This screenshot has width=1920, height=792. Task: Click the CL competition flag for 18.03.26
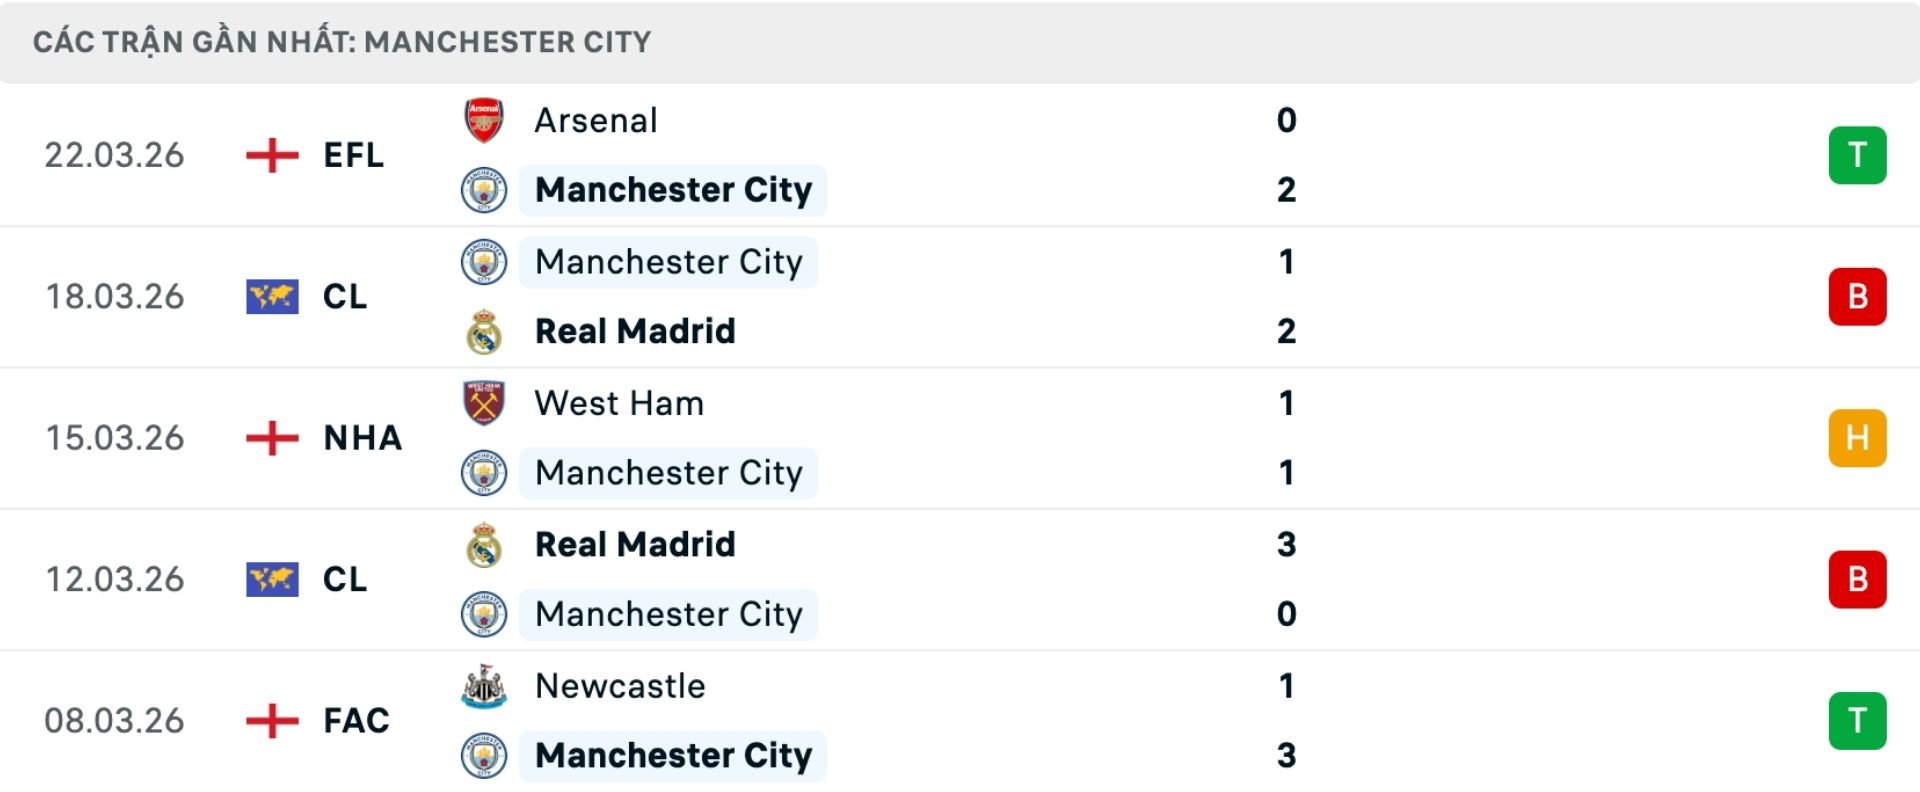click(272, 297)
